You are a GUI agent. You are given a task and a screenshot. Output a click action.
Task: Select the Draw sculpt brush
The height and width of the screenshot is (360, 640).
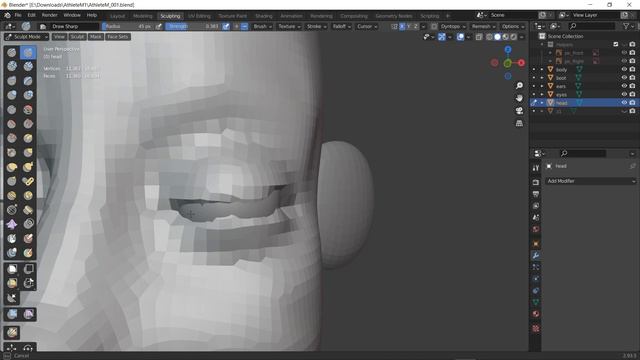pos(12,52)
